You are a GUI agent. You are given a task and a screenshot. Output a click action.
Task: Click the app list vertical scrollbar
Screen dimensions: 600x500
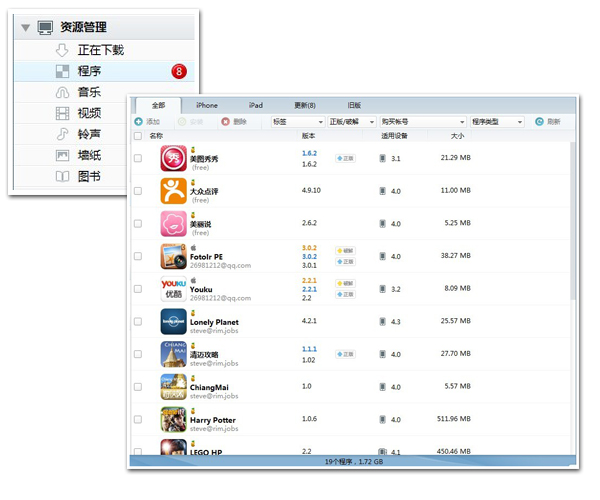coord(573,220)
